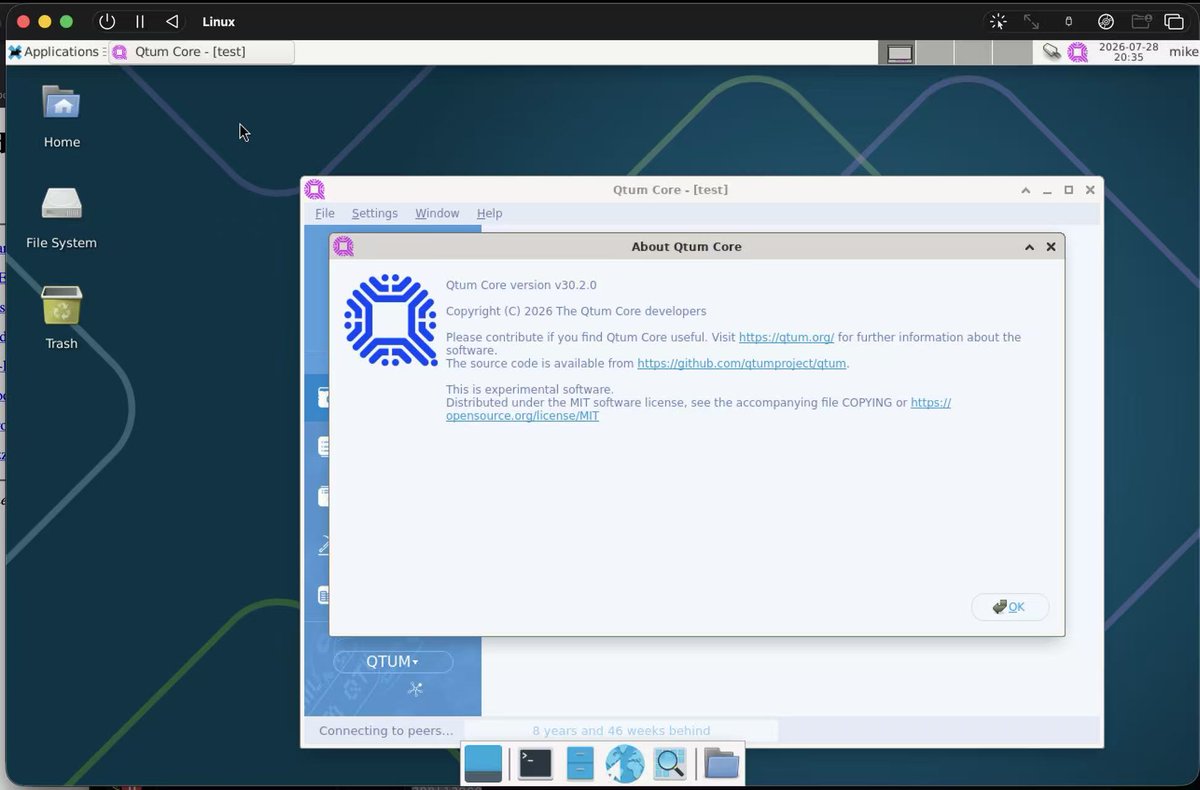Open the Home folder icon in dock
Screen dimensions: 1200x790
[722, 764]
